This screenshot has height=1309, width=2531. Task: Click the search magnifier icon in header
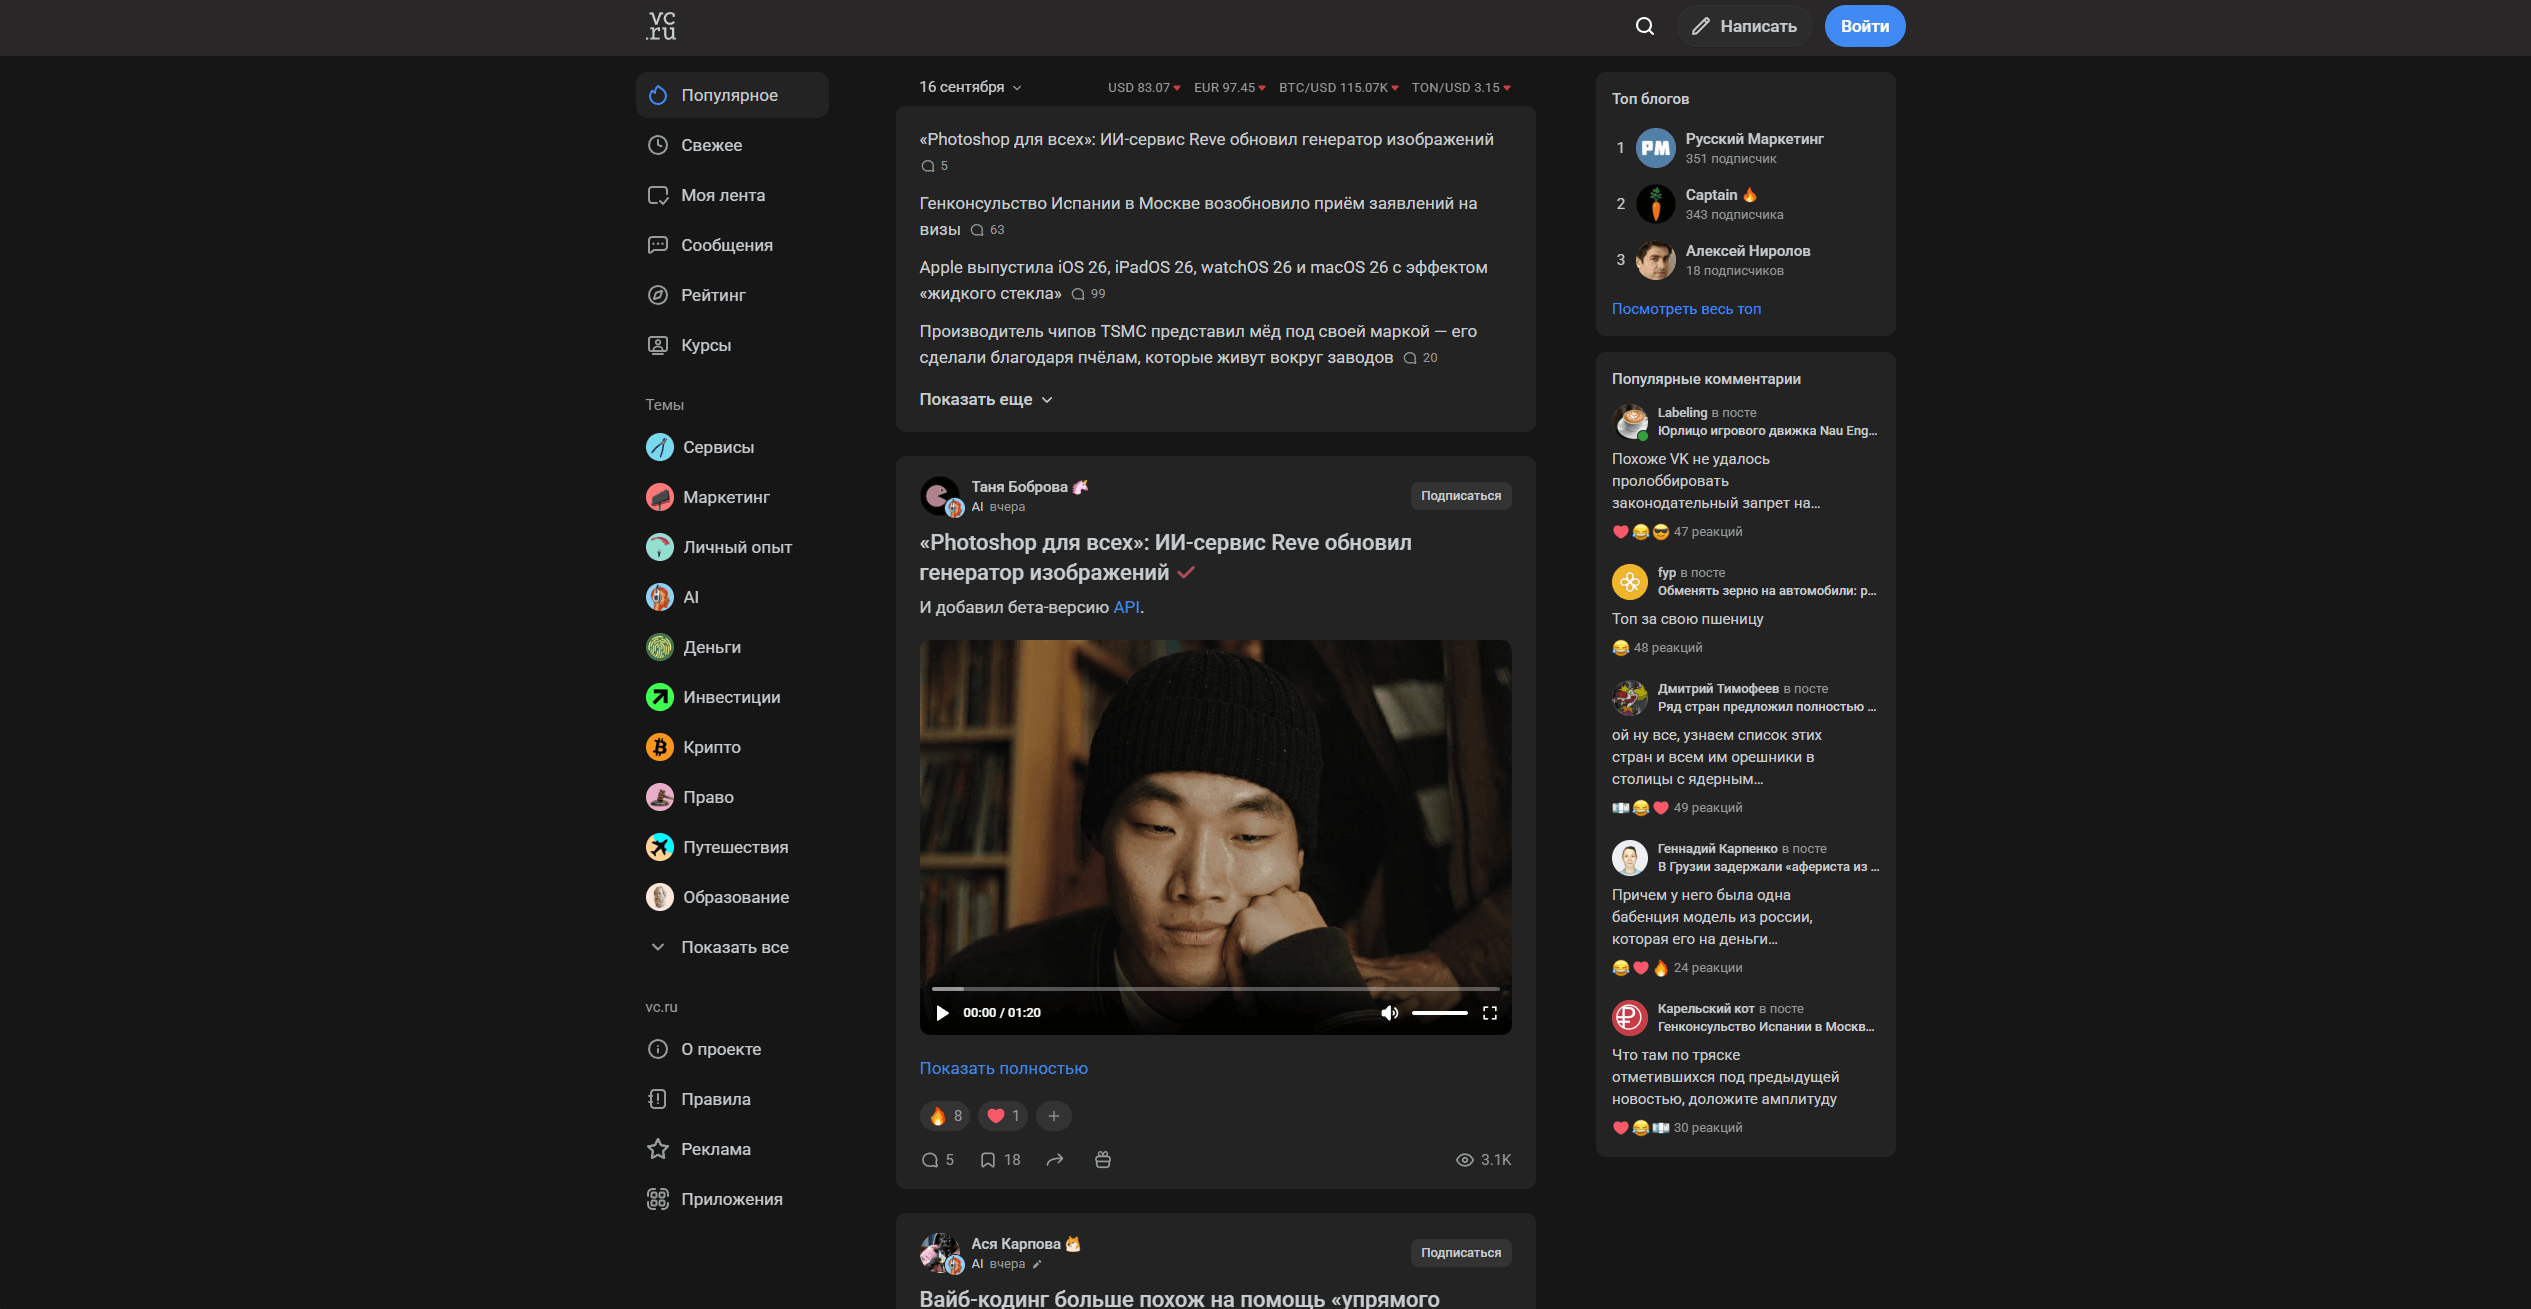click(1644, 26)
